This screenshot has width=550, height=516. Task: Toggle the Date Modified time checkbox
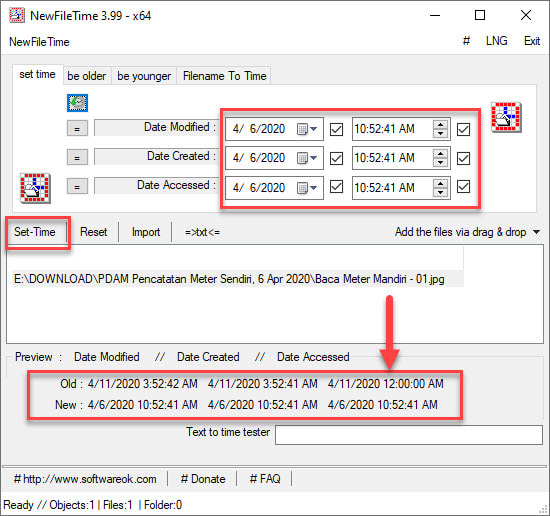[463, 129]
